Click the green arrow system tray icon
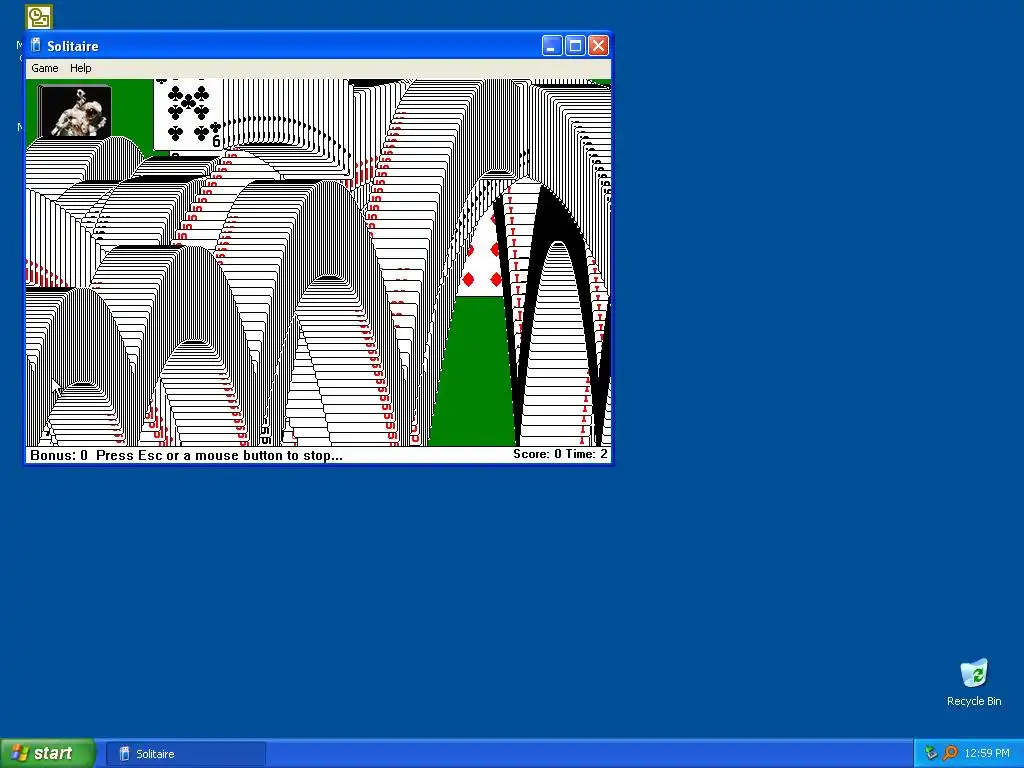 click(x=931, y=754)
